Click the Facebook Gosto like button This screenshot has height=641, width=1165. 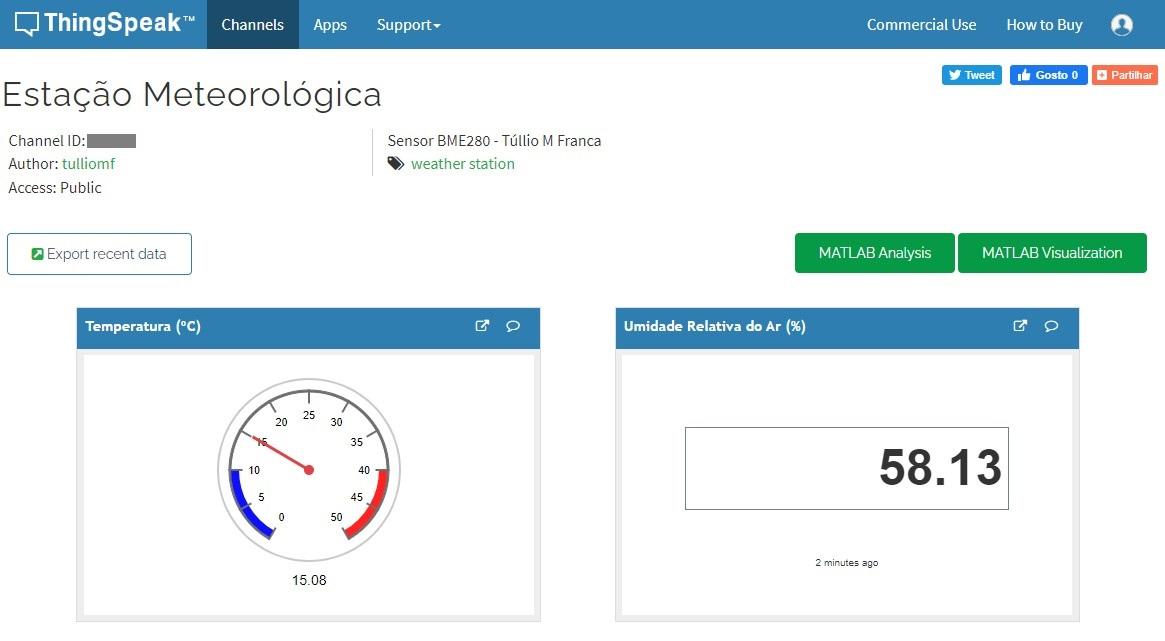click(x=1048, y=75)
